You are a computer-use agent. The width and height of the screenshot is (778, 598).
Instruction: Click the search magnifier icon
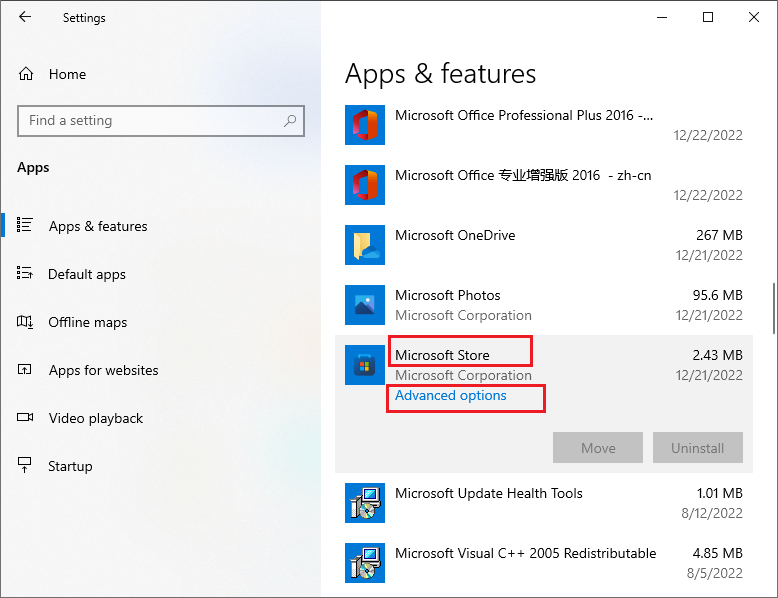coord(290,121)
